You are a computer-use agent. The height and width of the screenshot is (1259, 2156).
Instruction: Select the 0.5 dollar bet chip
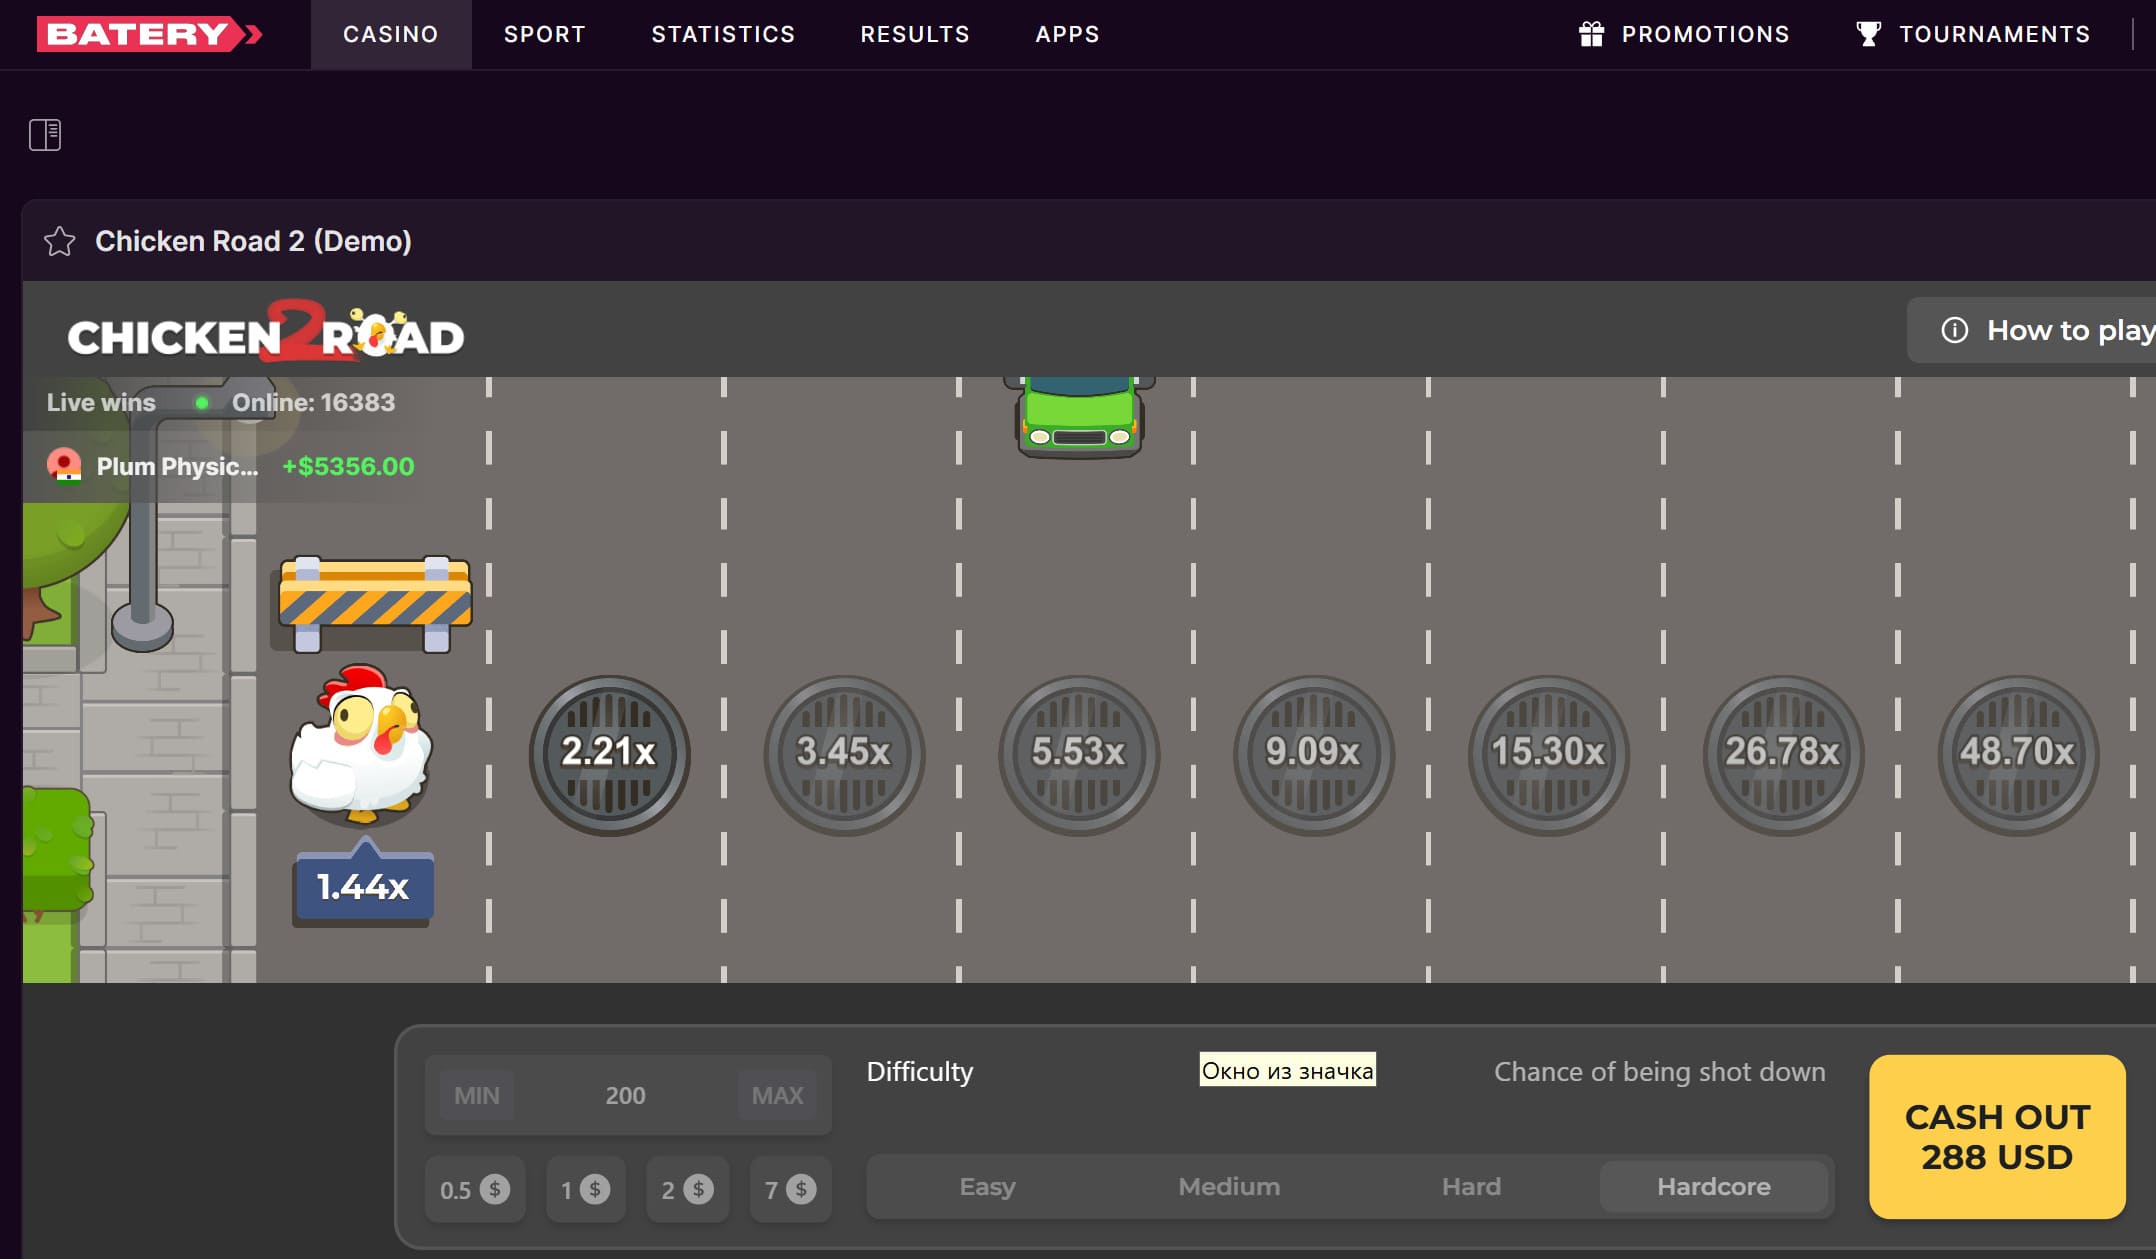pyautogui.click(x=474, y=1190)
